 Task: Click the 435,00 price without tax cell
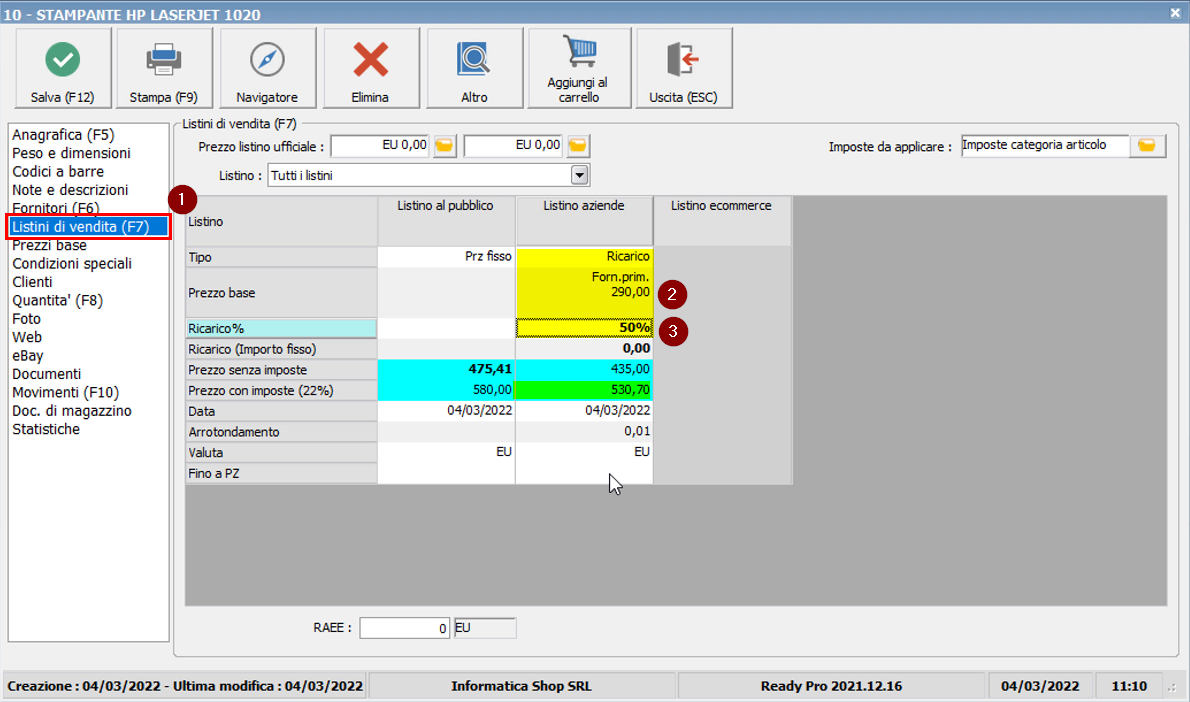tap(584, 369)
